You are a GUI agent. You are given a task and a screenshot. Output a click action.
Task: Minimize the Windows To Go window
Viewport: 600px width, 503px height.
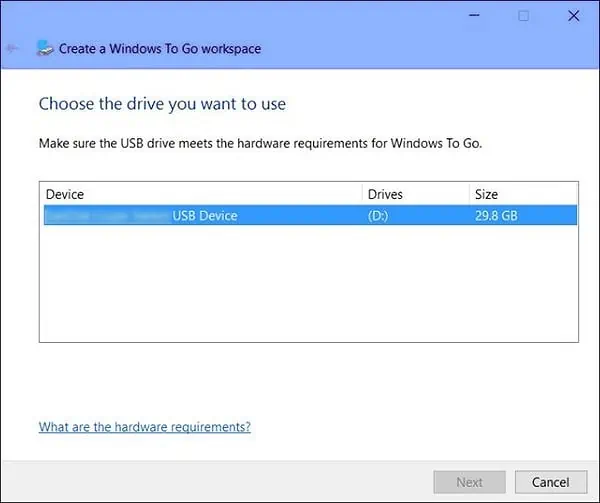[474, 16]
